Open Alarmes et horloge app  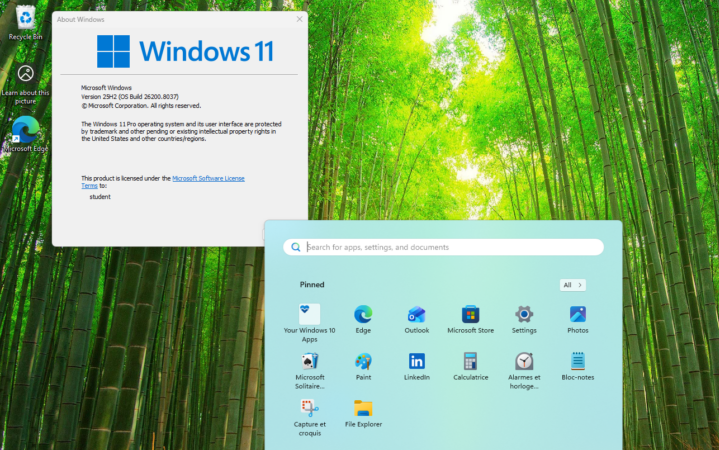(x=524, y=371)
